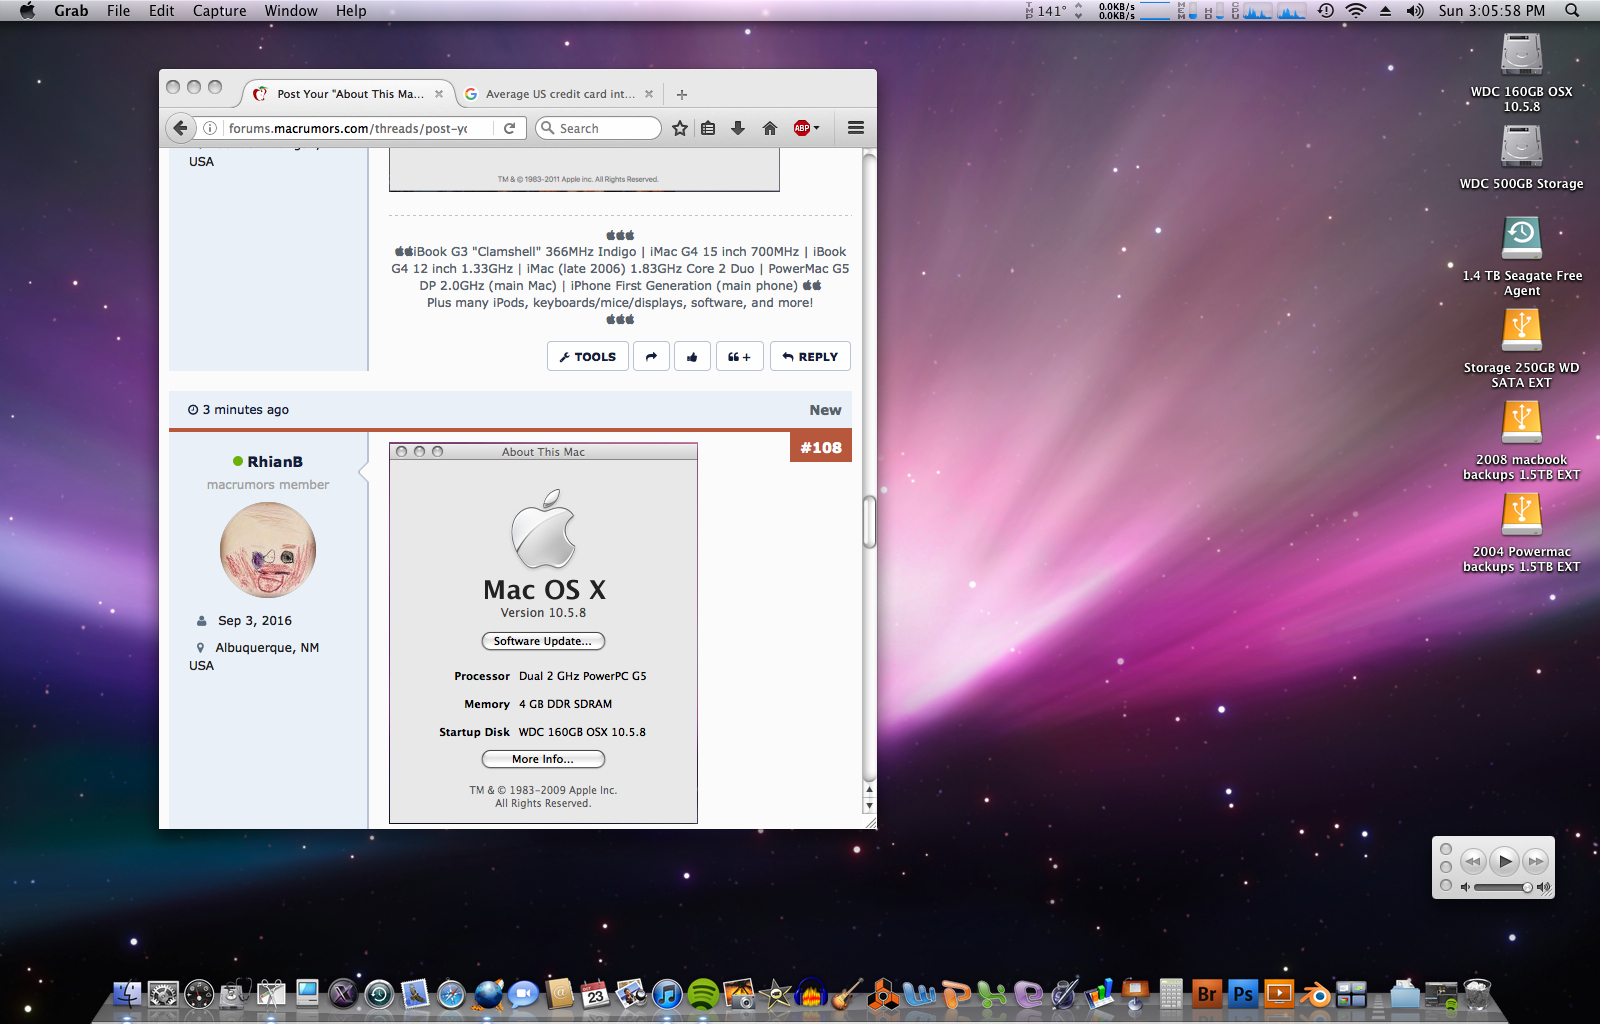Open Spotlight search in the menu bar
This screenshot has width=1600, height=1024.
(x=1572, y=11)
